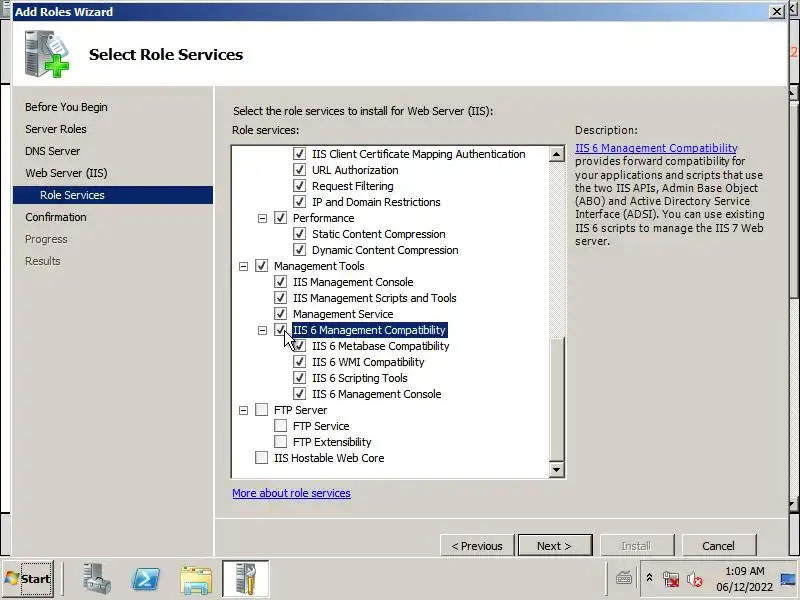
Task: Collapse the FTP Server node
Action: (x=243, y=410)
